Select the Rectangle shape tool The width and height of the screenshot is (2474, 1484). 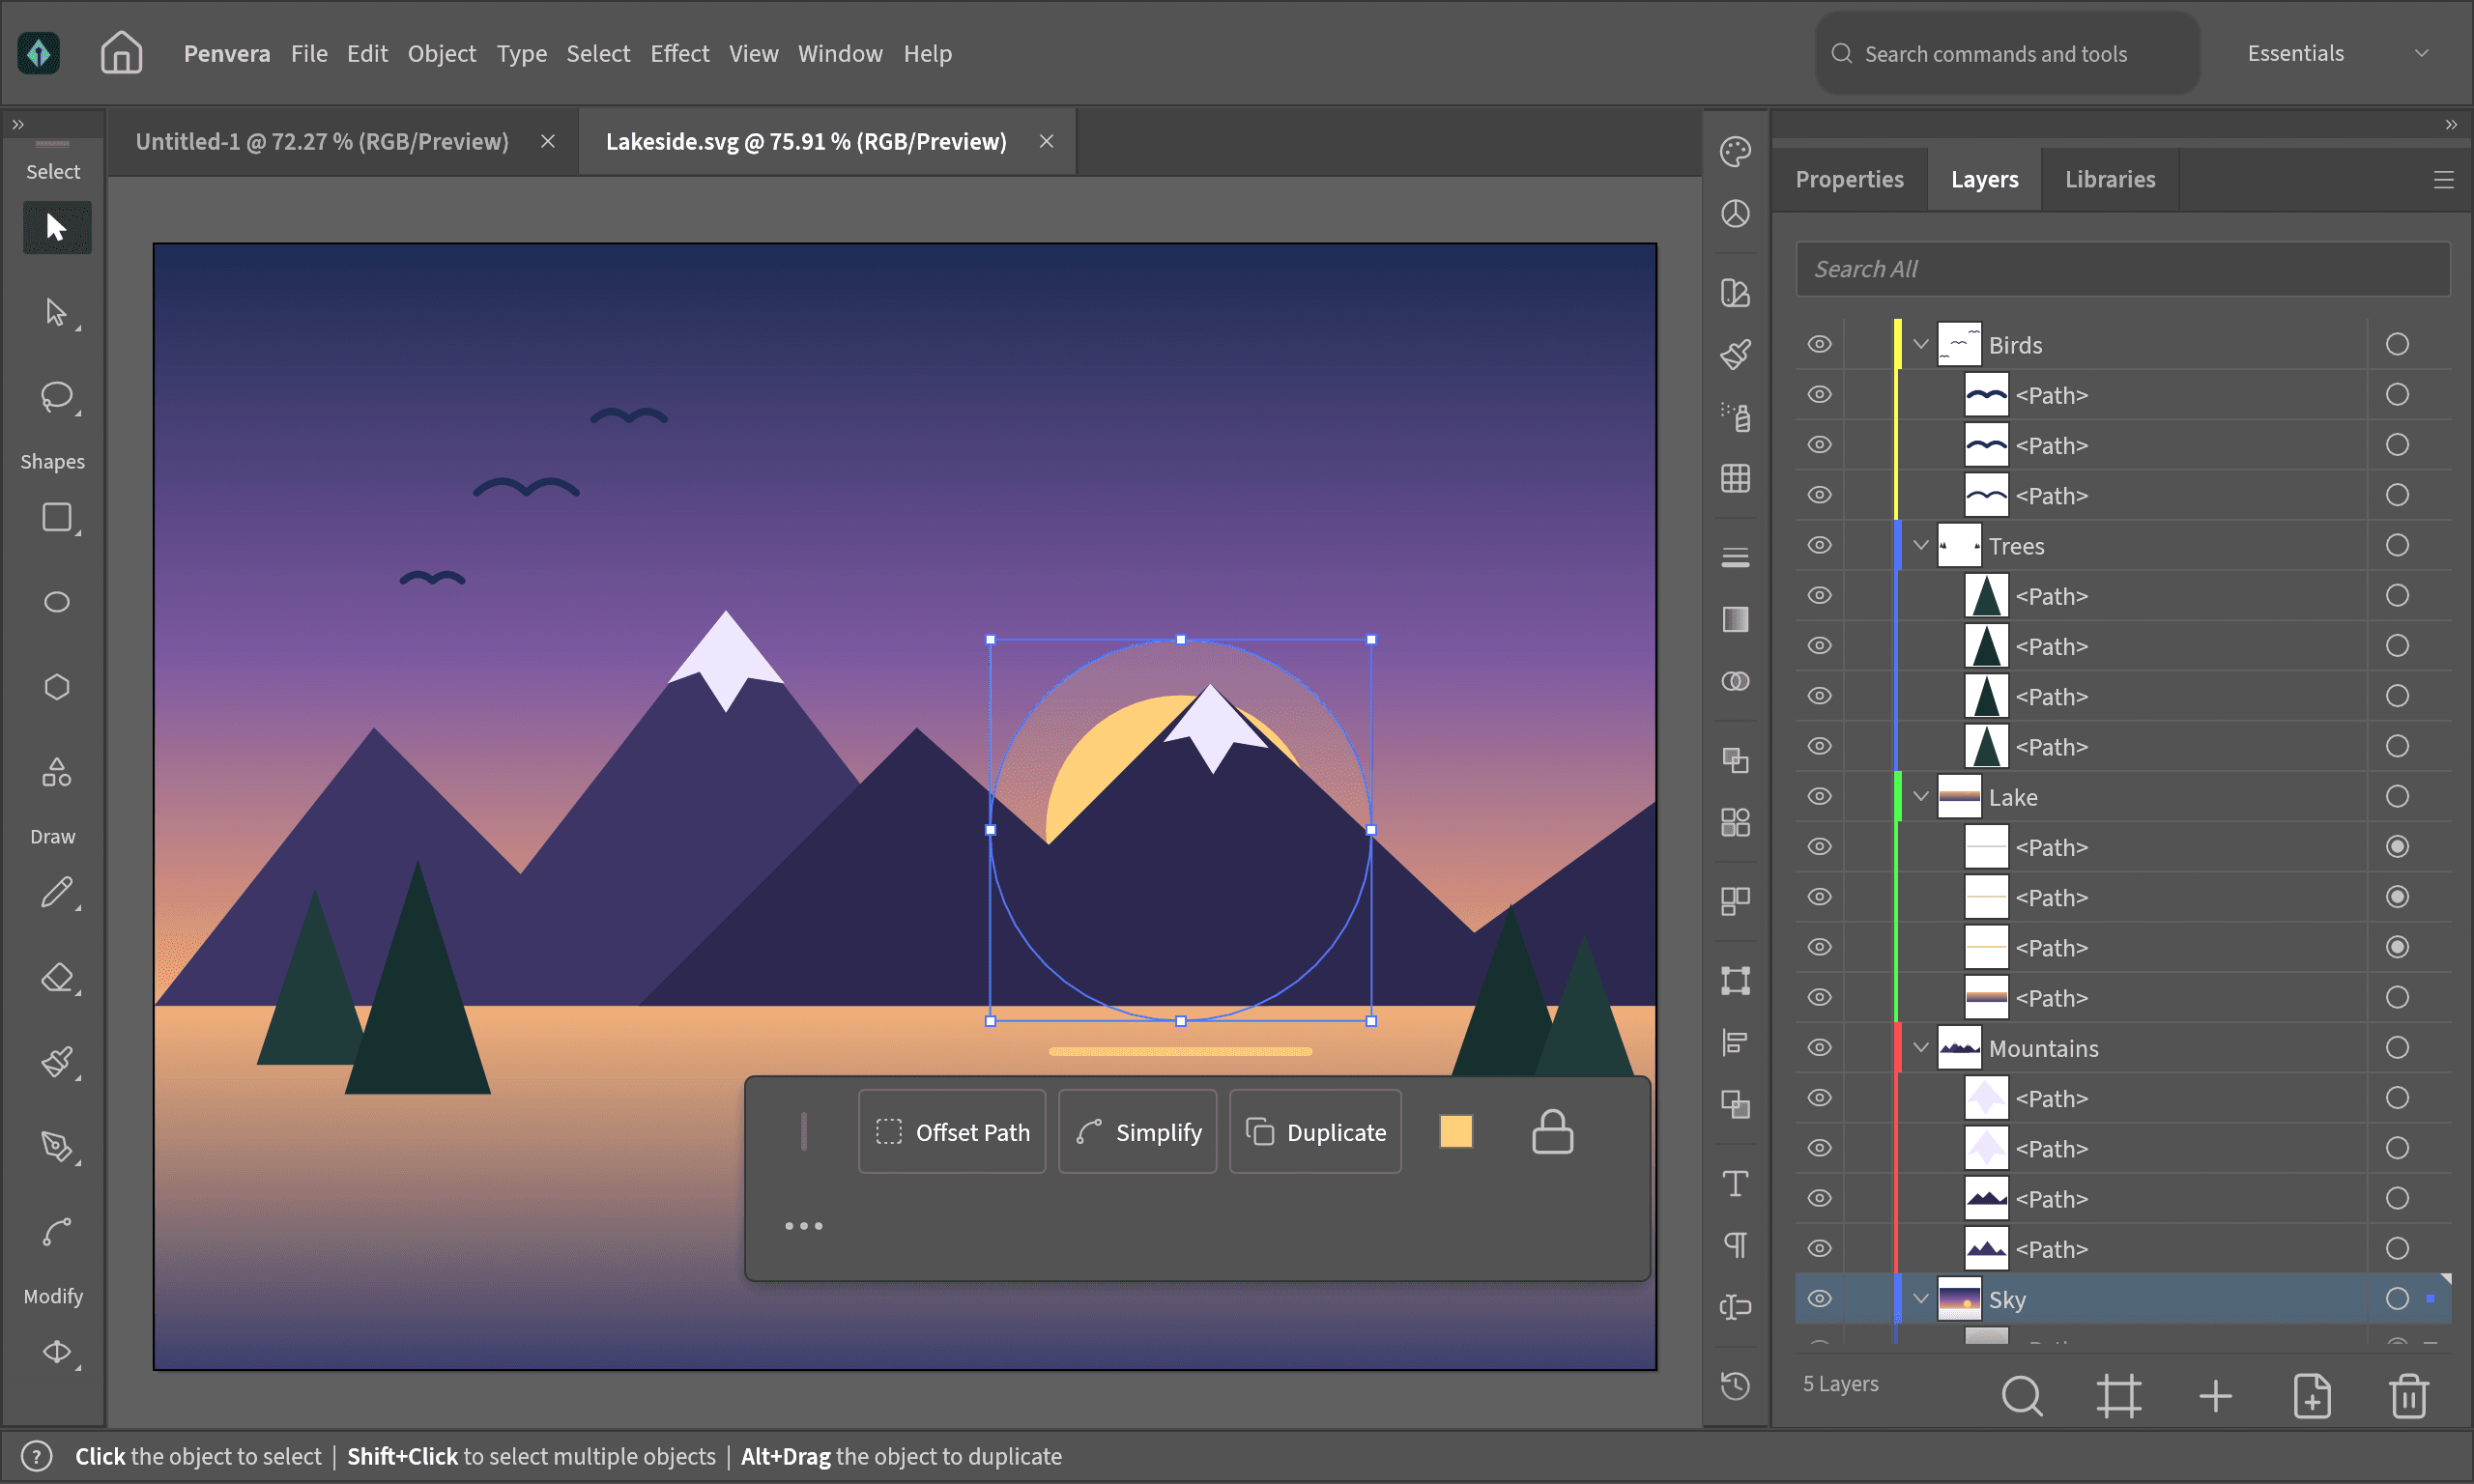(56, 517)
